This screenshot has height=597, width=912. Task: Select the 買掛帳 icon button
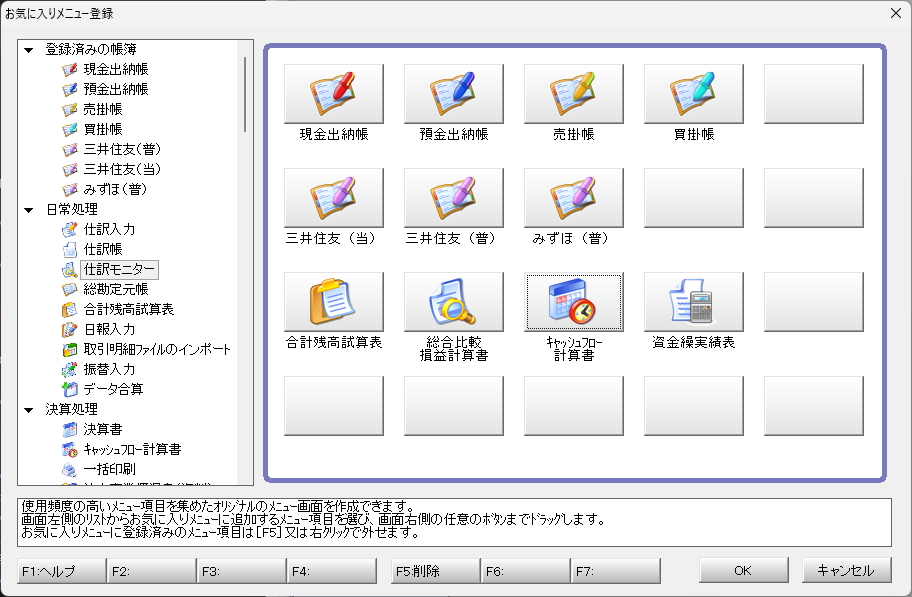pos(694,94)
